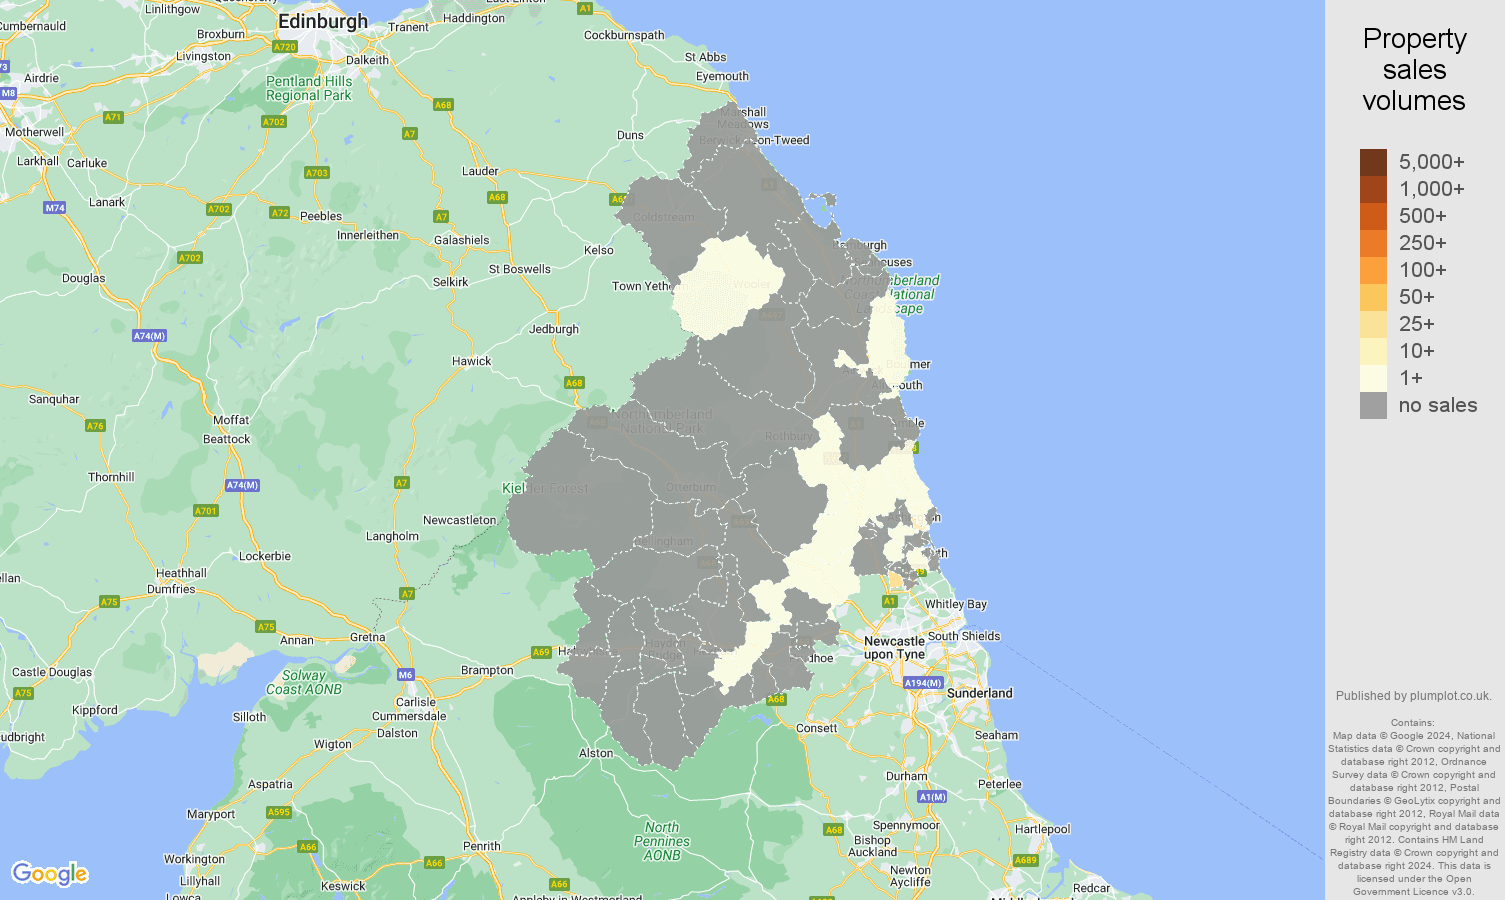The height and width of the screenshot is (900, 1505).
Task: Click the Edinburgh city label
Action: 323,21
